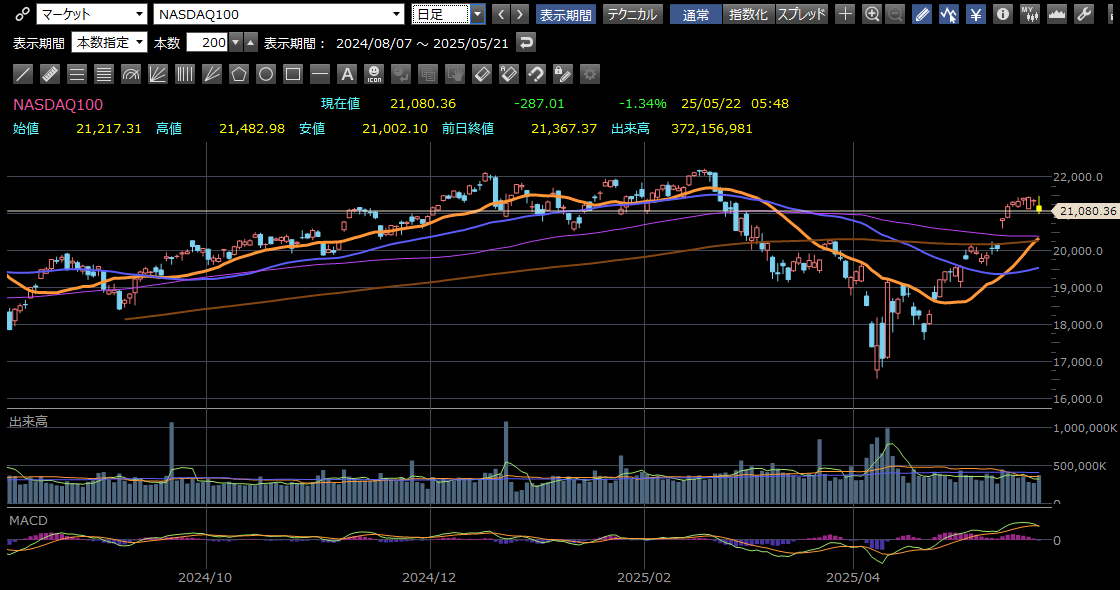The image size is (1120, 590).
Task: Open the MY chart candlestick icon
Action: pyautogui.click(x=1029, y=14)
